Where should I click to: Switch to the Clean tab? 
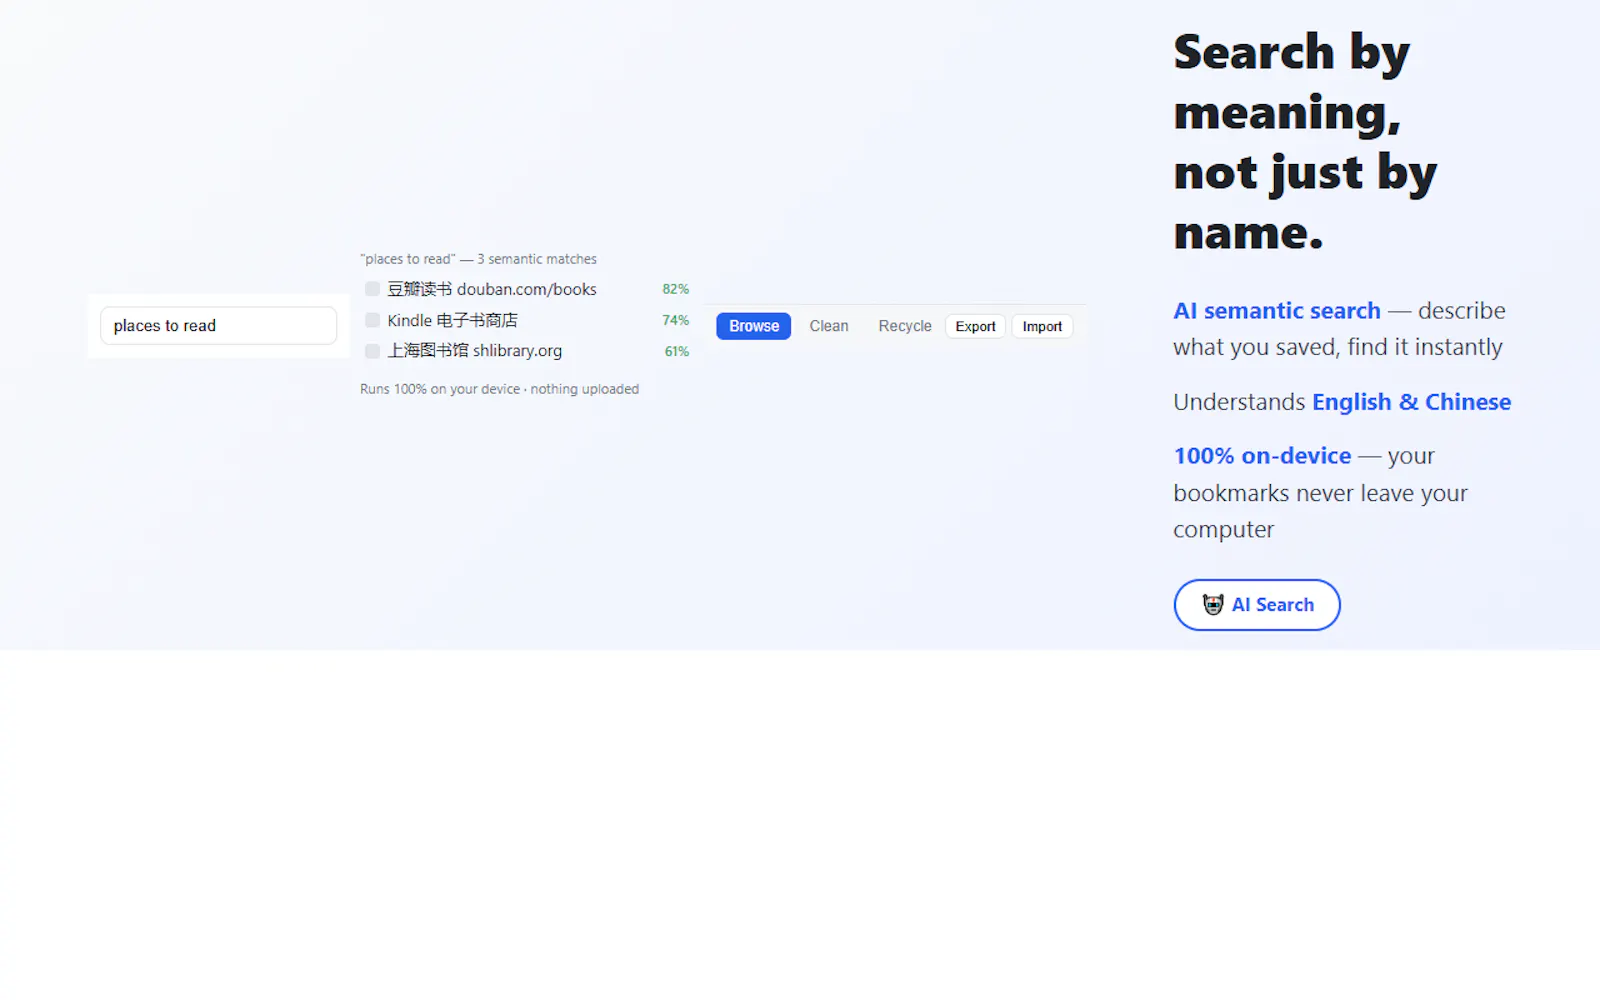[x=829, y=326]
